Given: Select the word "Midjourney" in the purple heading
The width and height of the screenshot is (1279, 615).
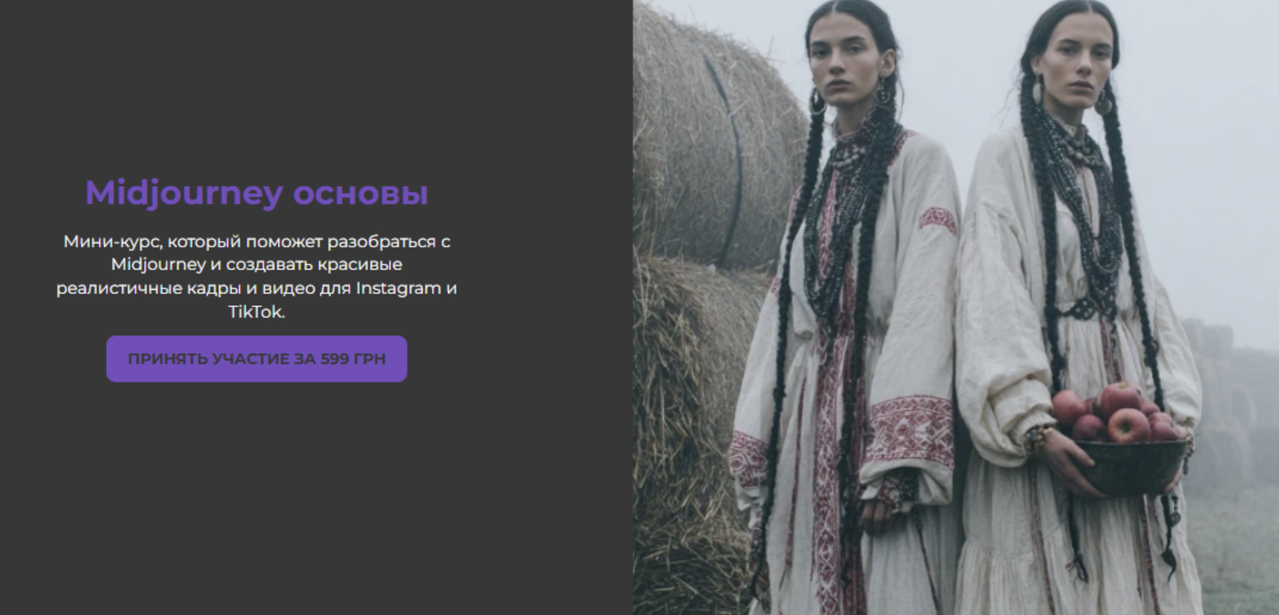Looking at the screenshot, I should coord(183,194).
